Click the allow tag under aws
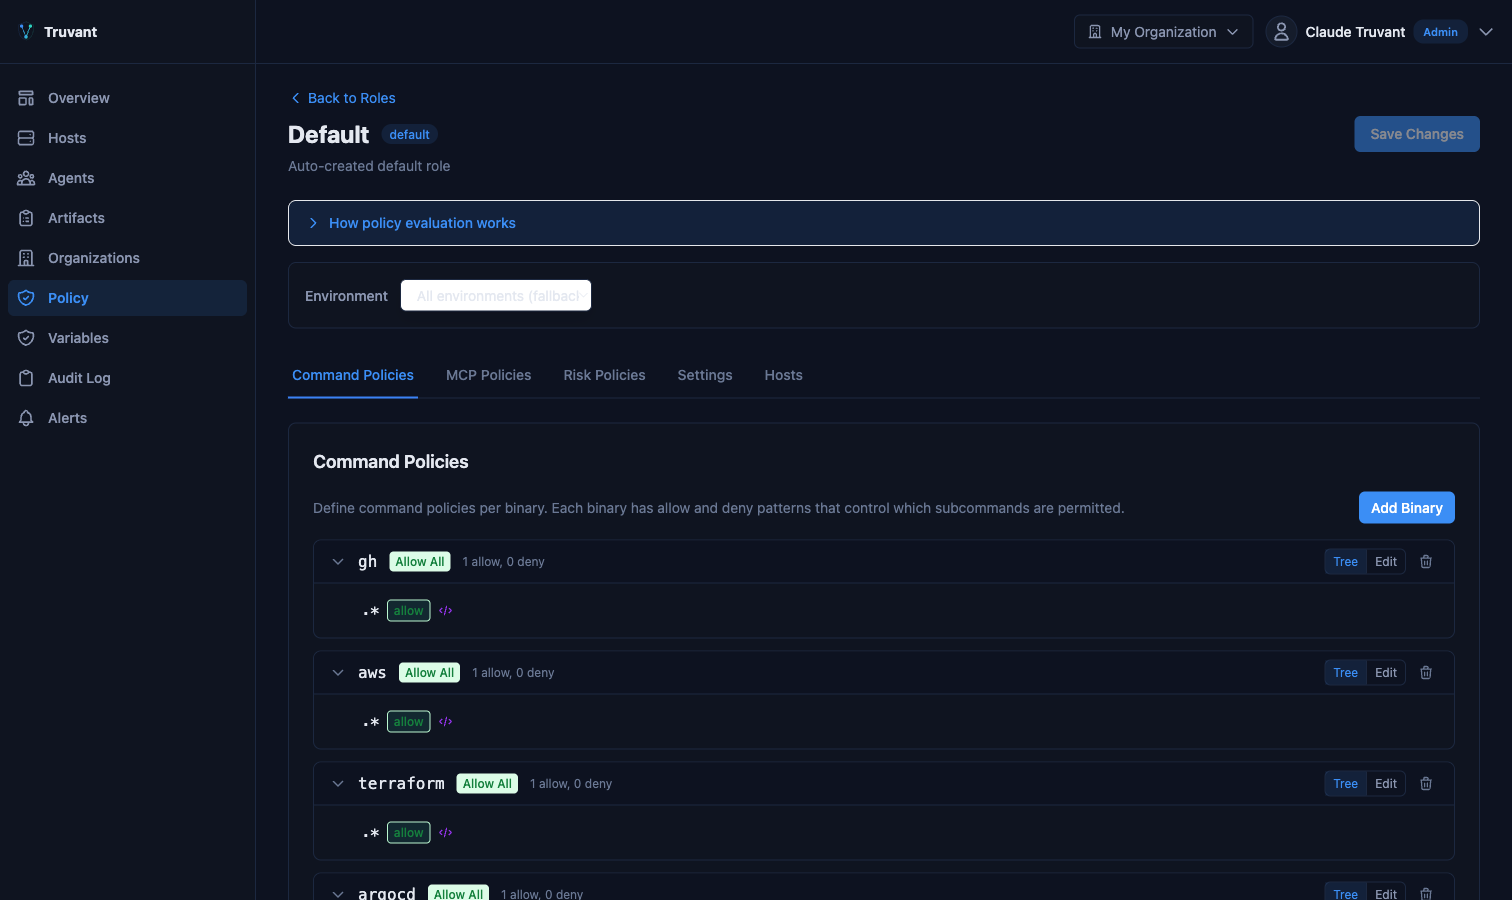The image size is (1512, 900). coord(408,722)
